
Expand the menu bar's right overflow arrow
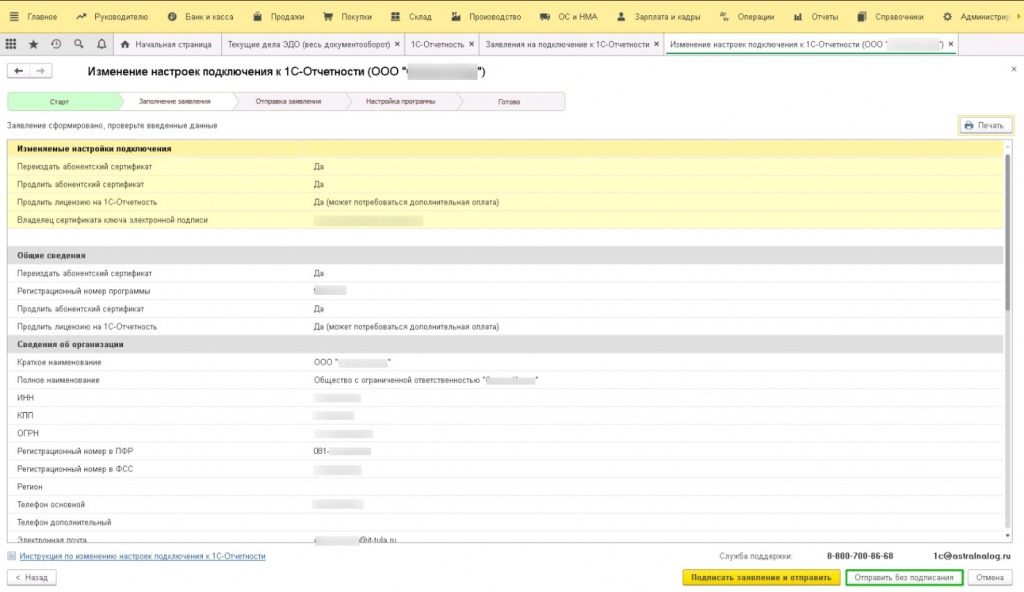tap(1018, 16)
